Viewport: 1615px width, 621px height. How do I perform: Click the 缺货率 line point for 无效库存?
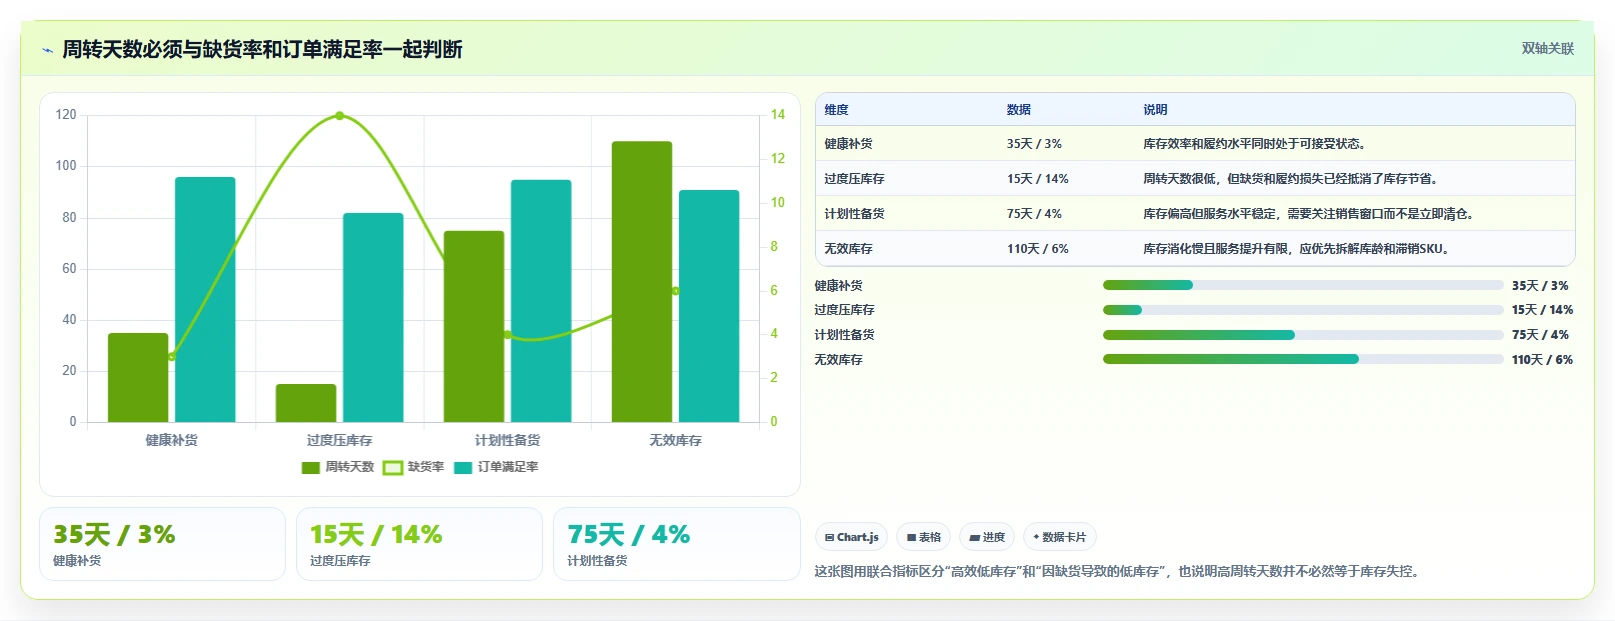pos(675,291)
